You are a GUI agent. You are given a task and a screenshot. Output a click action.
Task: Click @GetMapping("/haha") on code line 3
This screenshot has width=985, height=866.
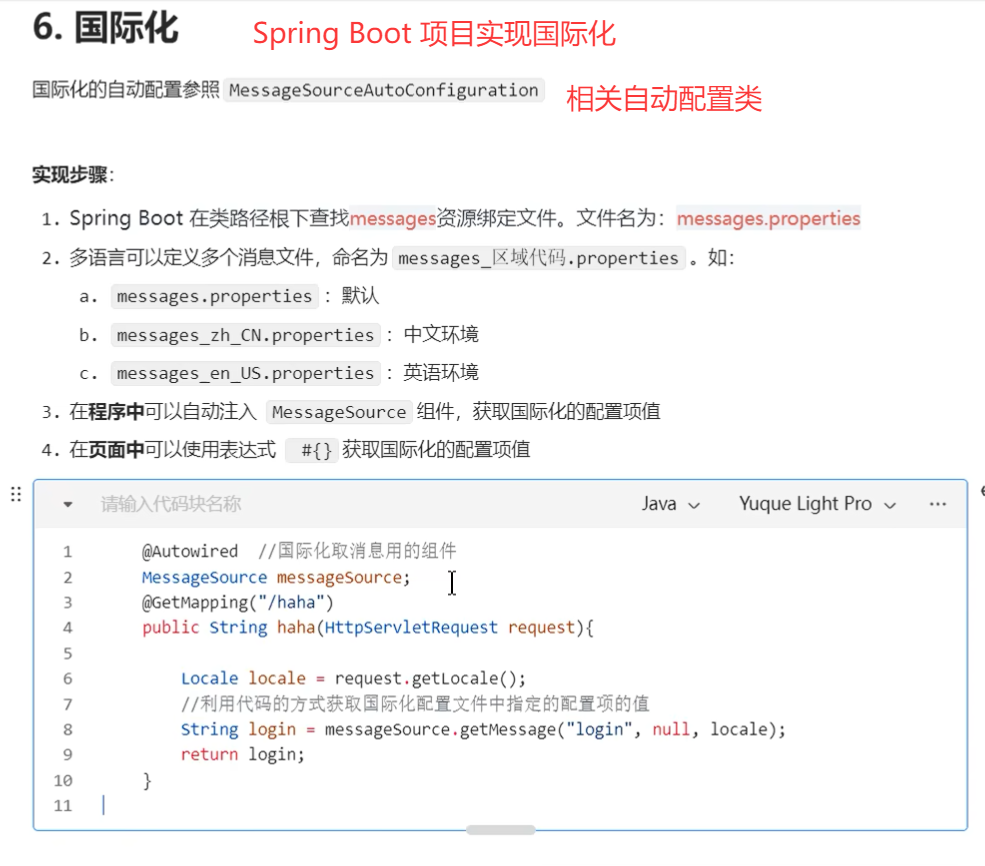(237, 603)
